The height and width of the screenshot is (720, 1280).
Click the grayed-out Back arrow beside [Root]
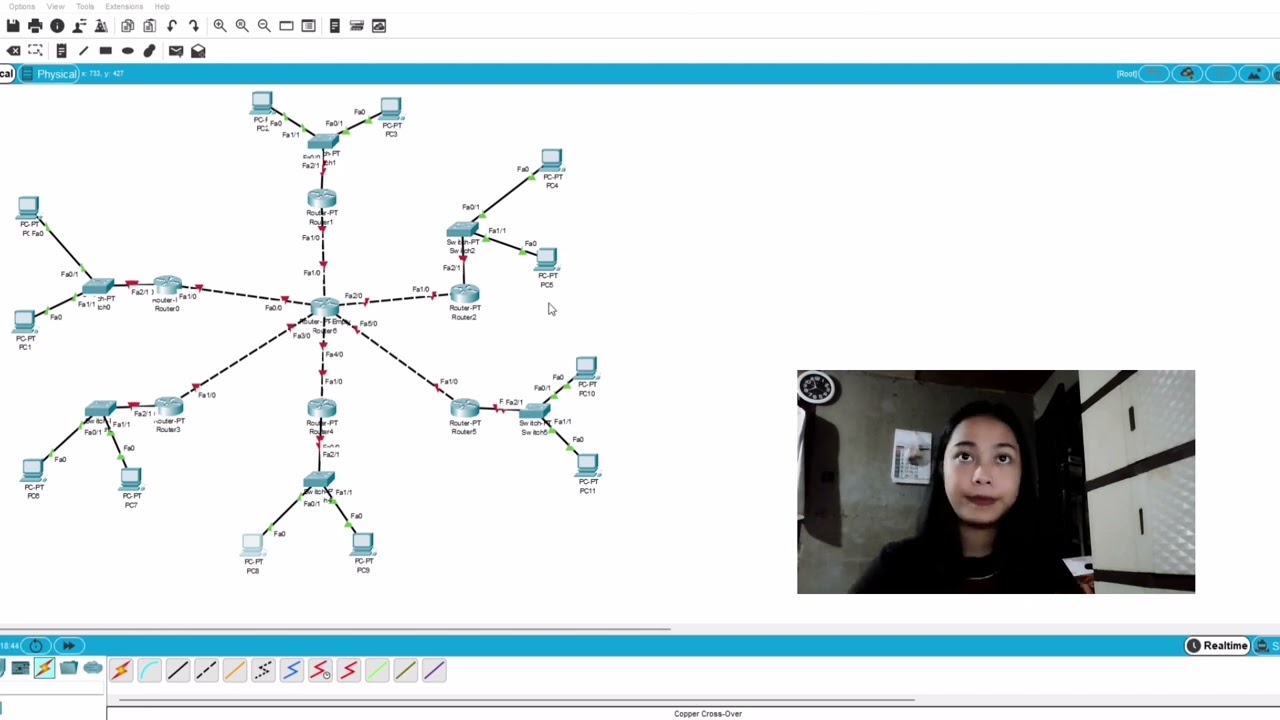(x=1154, y=74)
